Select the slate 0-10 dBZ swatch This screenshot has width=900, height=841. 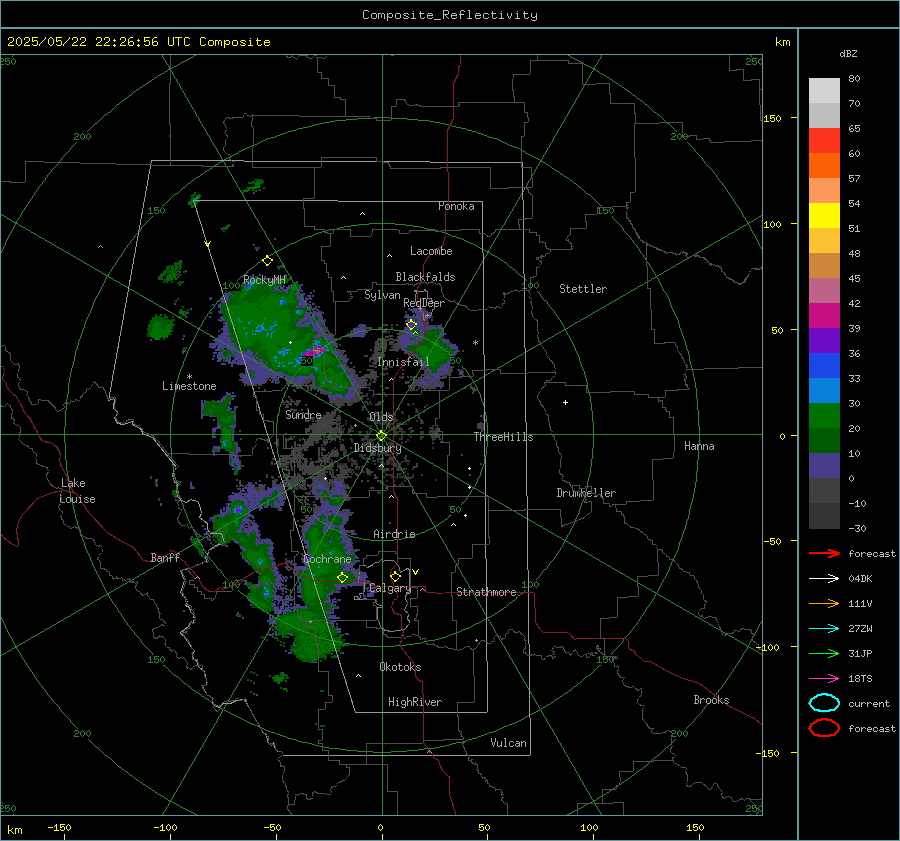coord(824,465)
